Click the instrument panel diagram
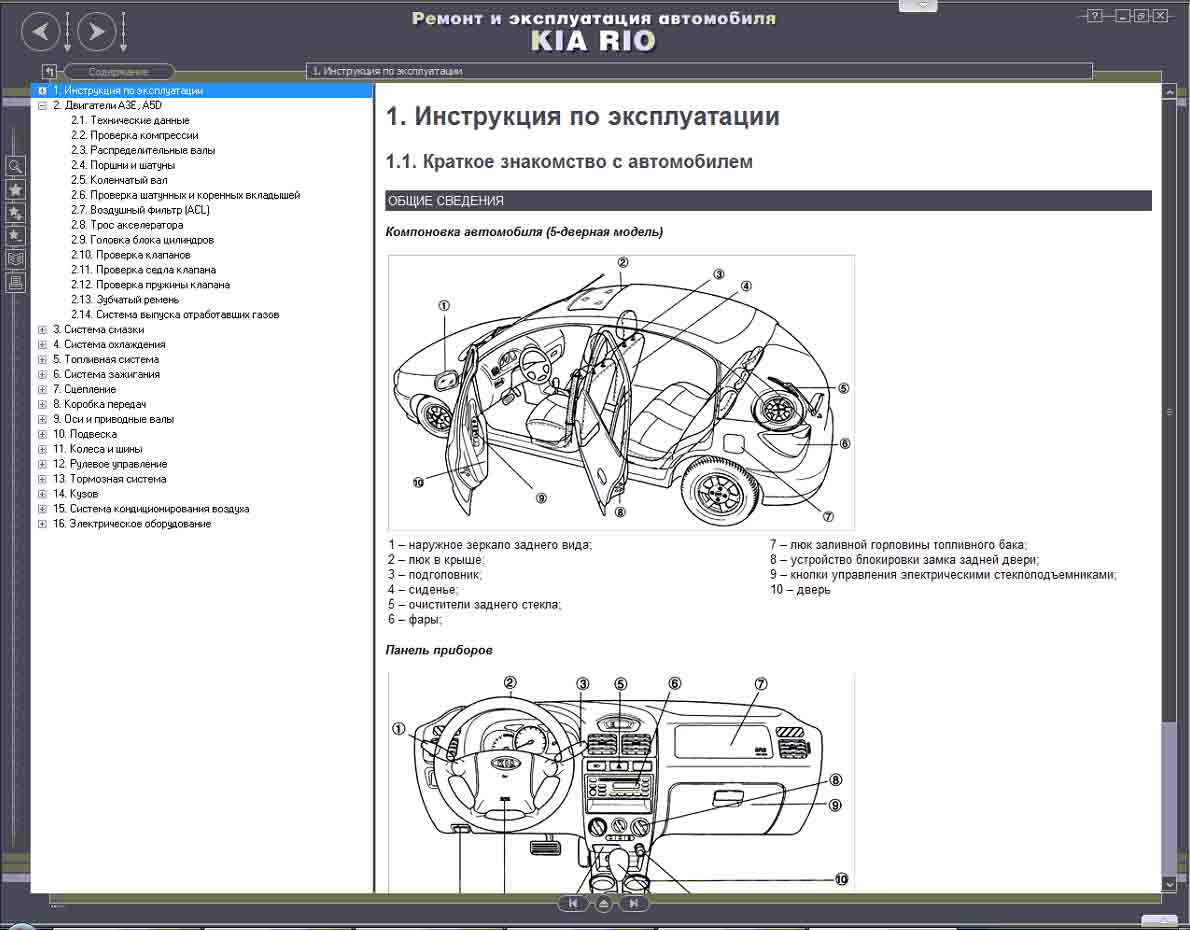Viewport: 1190px width, 930px height. 622,783
